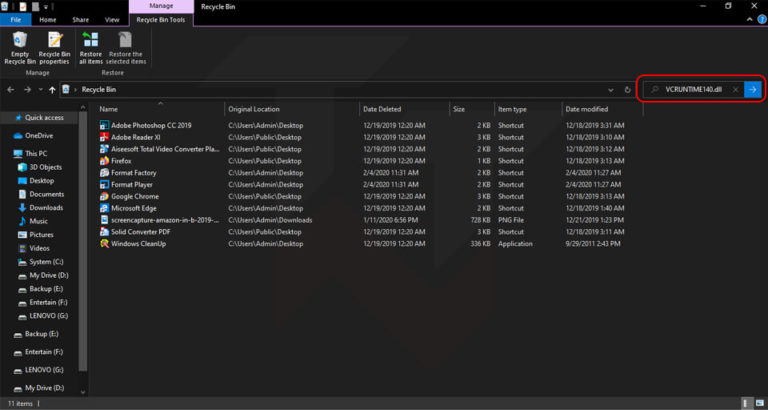Click Recycle Bin in the address bar
The height and width of the screenshot is (410, 768).
[x=98, y=90]
